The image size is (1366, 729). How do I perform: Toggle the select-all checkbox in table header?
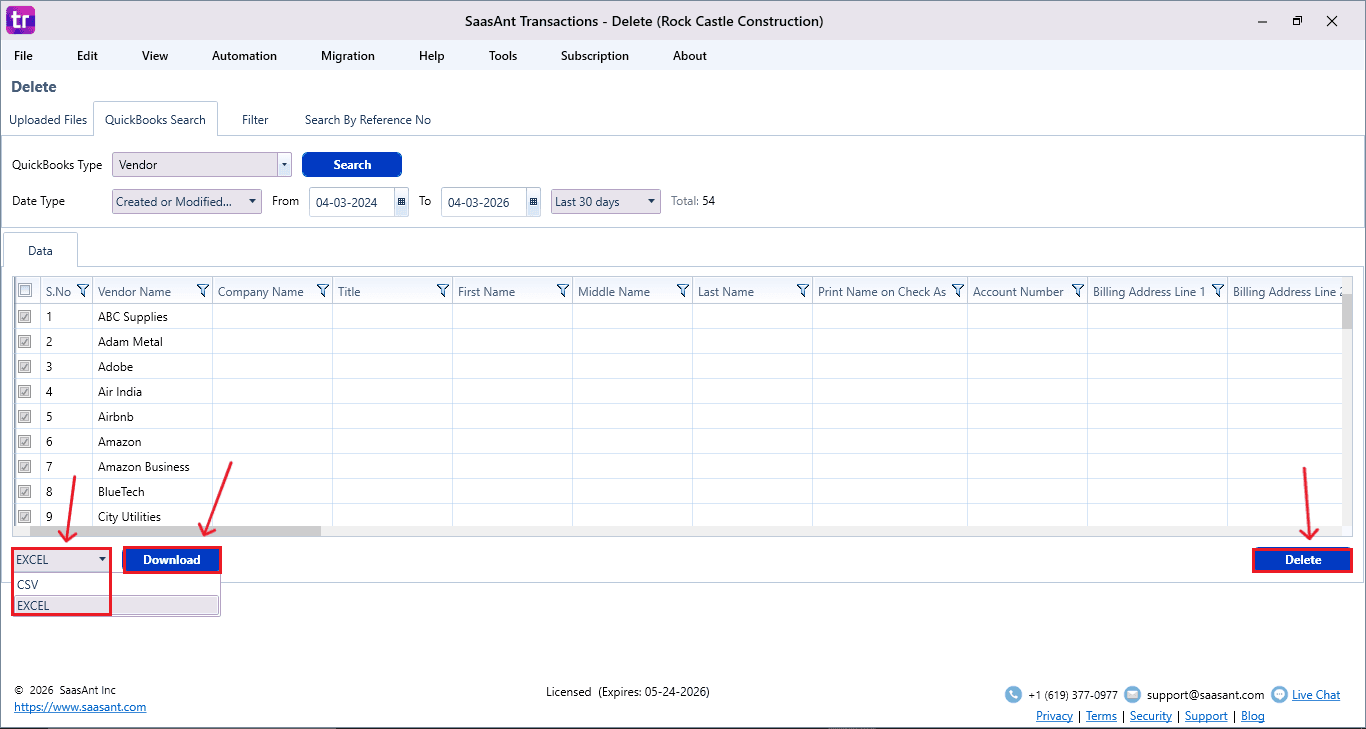click(25, 291)
